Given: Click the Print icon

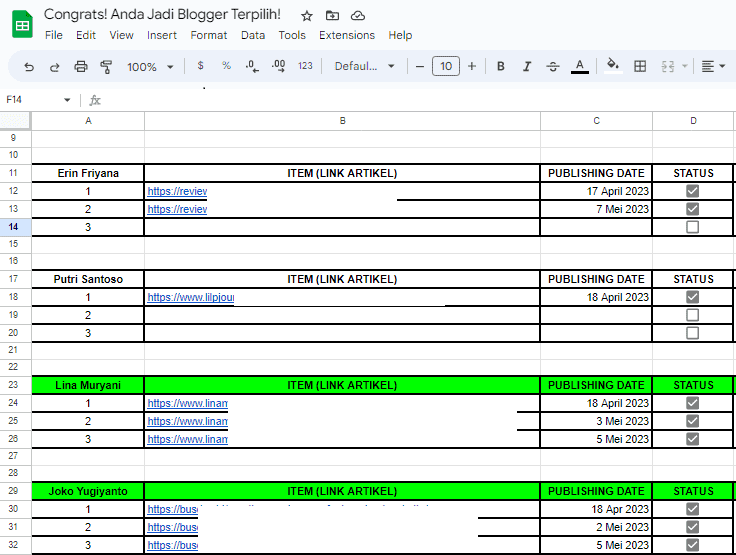Looking at the screenshot, I should pyautogui.click(x=81, y=67).
